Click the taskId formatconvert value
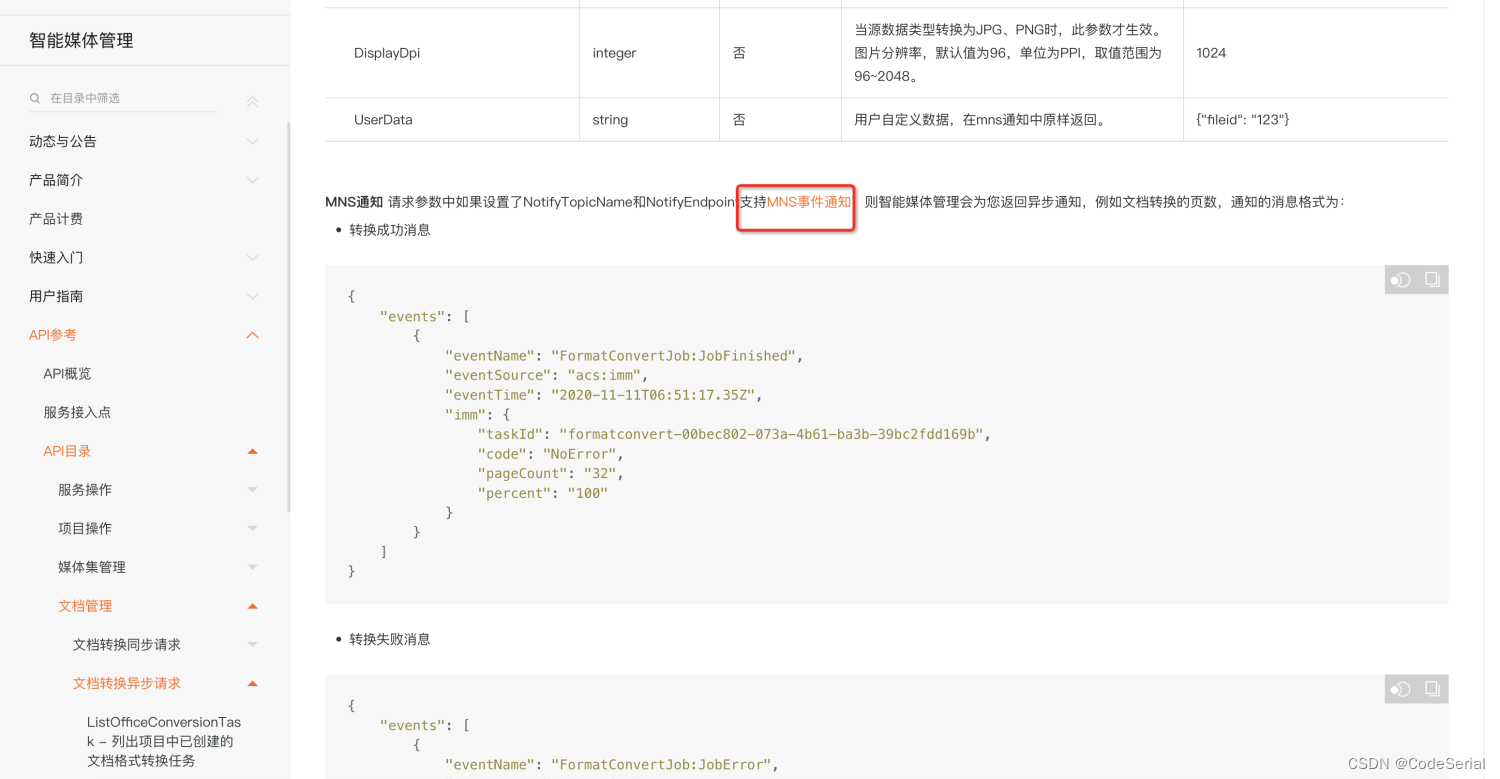 (x=773, y=434)
